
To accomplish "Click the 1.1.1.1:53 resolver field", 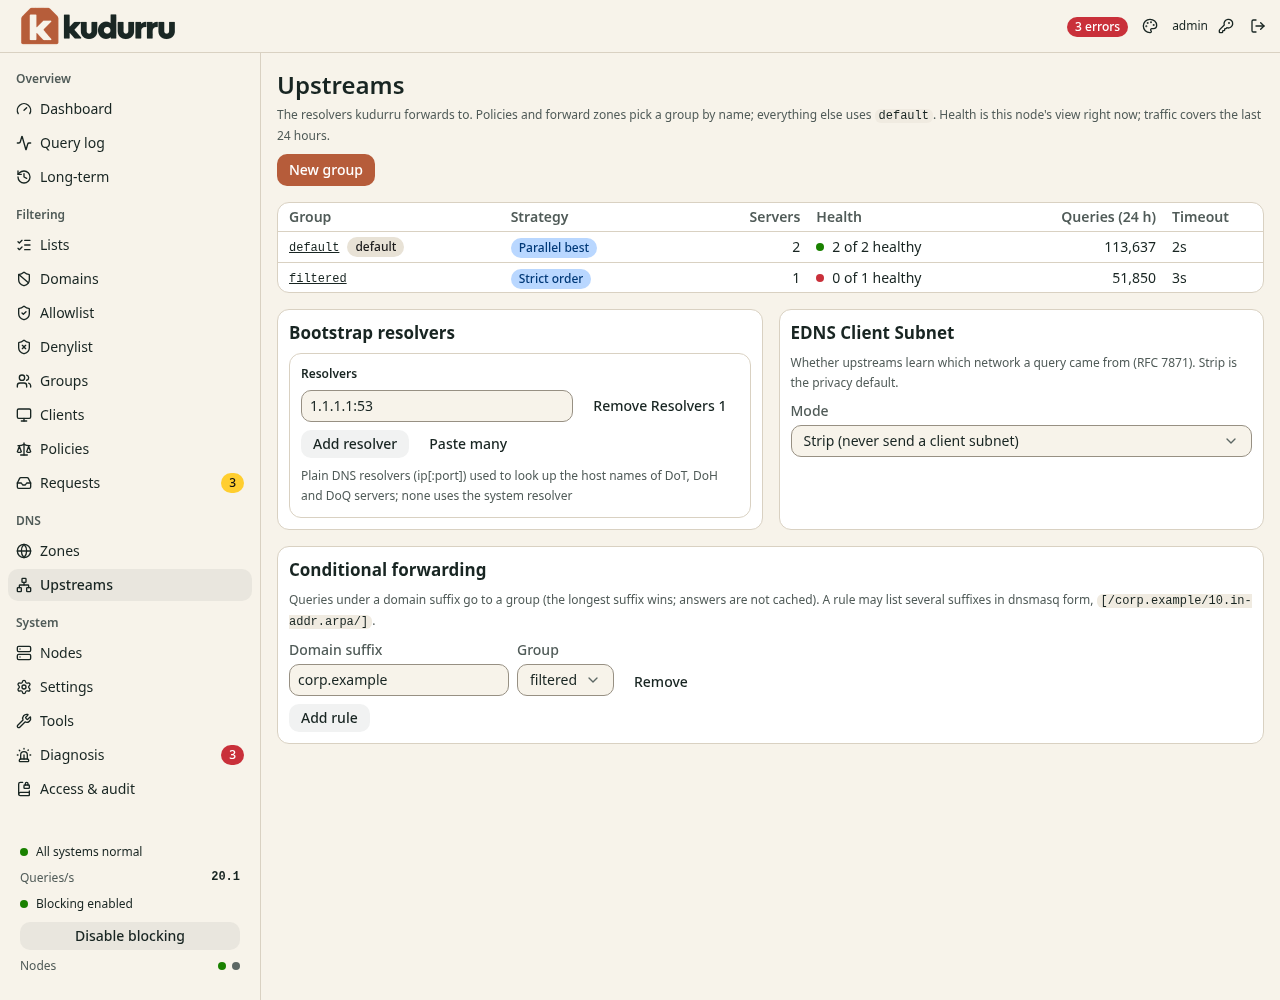I will [437, 406].
